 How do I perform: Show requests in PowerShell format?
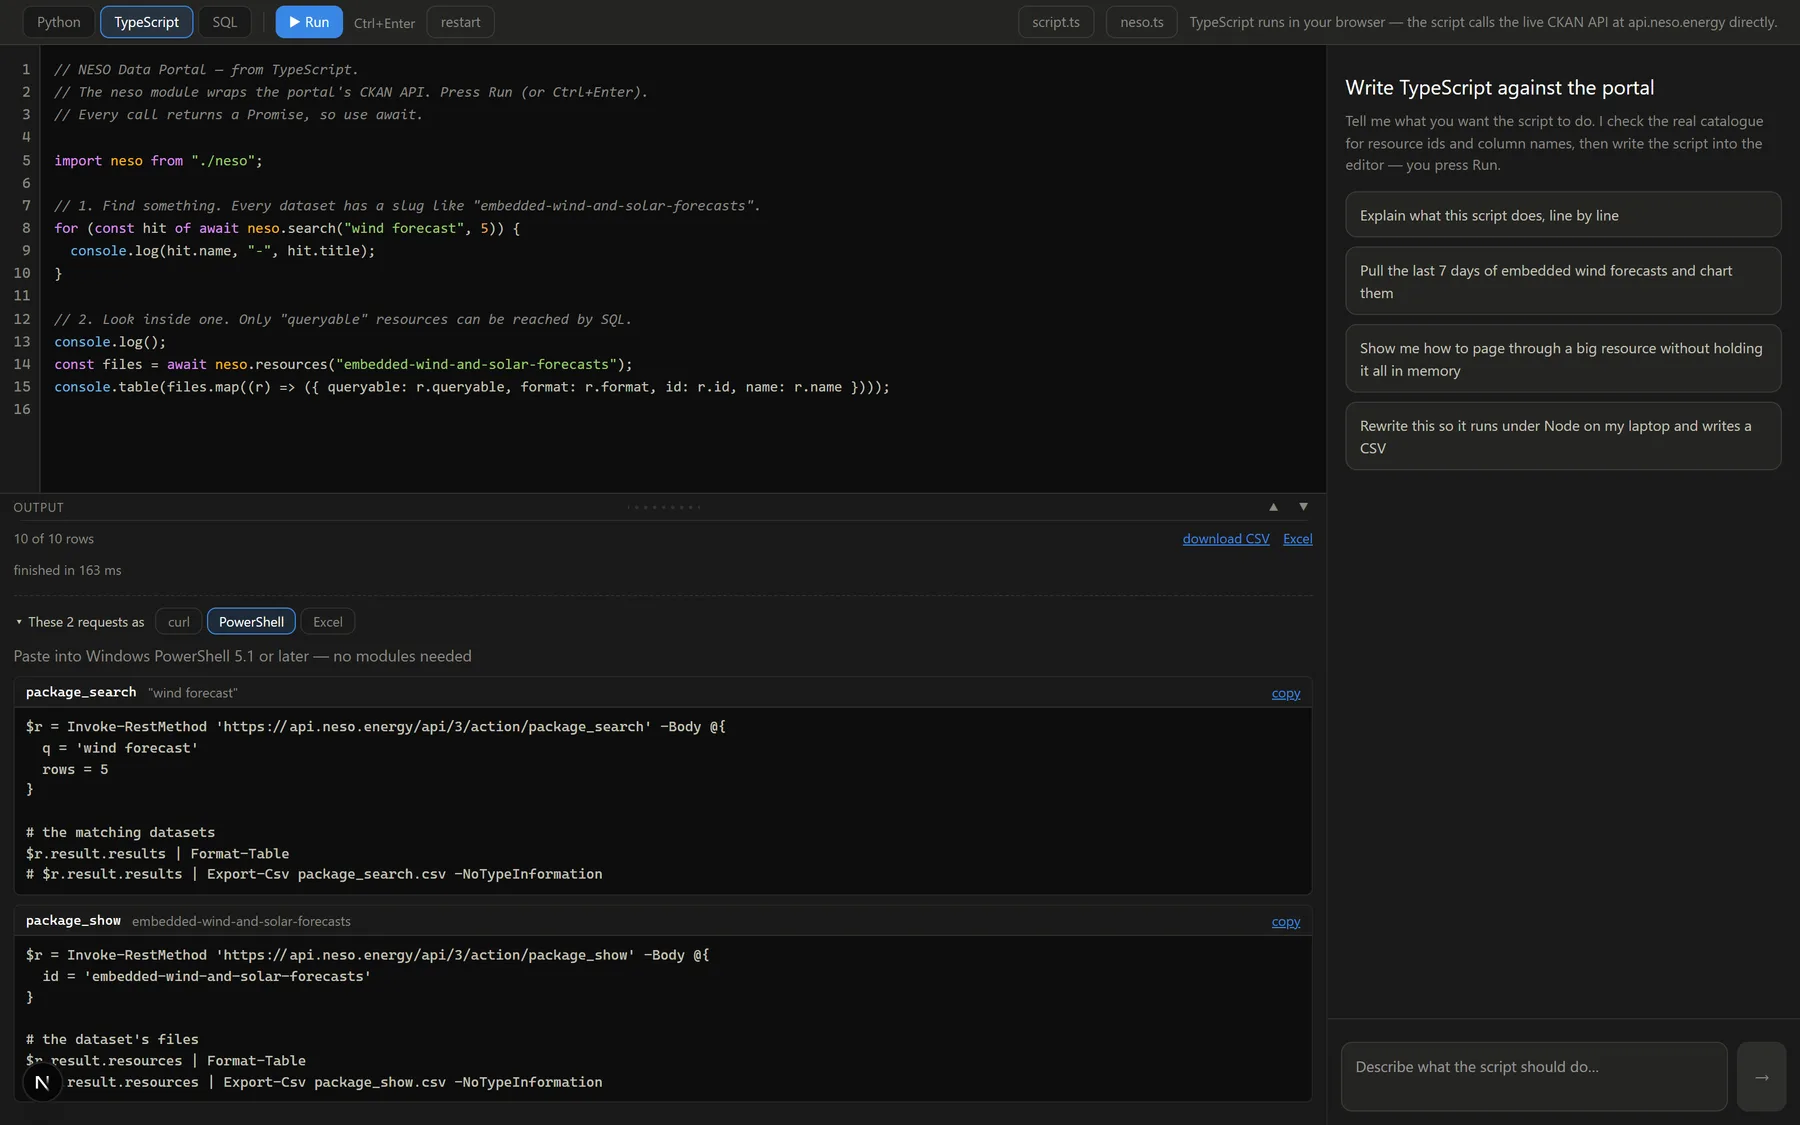251,622
